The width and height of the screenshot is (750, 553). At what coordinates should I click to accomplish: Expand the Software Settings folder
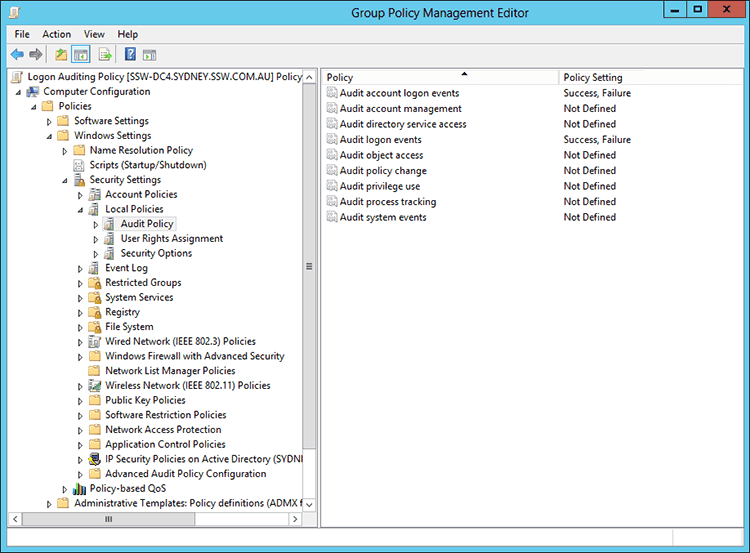click(50, 121)
